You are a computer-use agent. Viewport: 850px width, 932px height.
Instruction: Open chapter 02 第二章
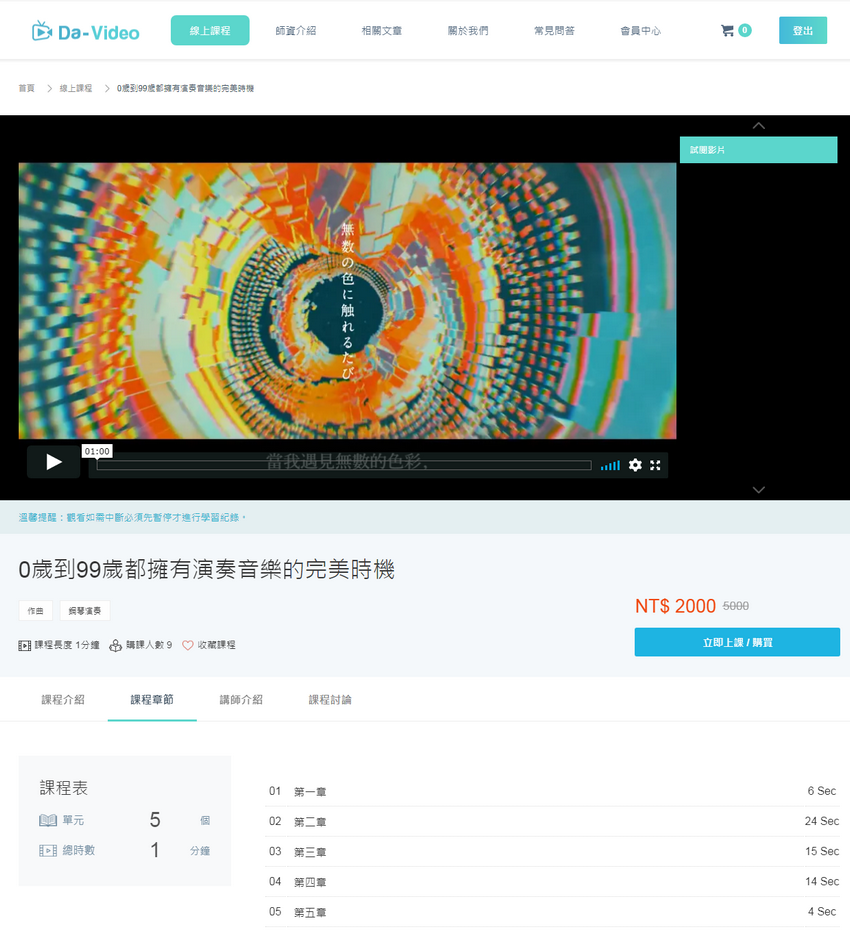click(x=552, y=821)
